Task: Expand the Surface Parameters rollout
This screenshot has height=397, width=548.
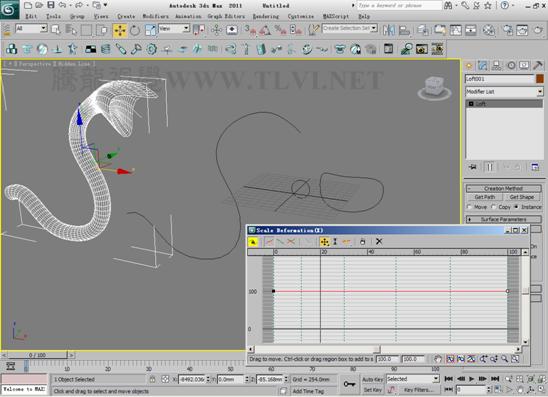Action: [503, 219]
